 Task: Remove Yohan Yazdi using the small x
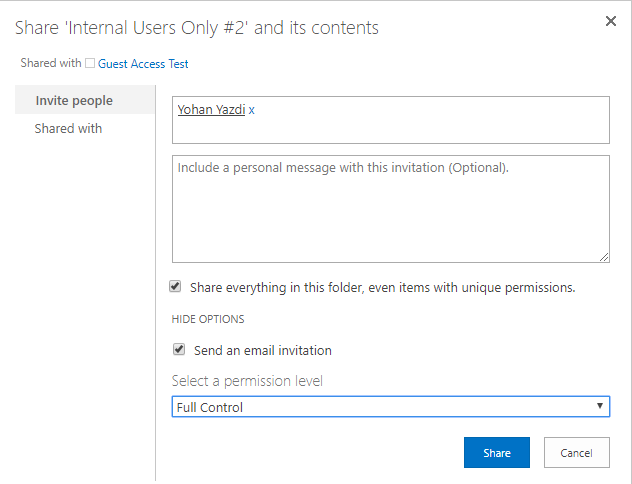pyautogui.click(x=251, y=110)
